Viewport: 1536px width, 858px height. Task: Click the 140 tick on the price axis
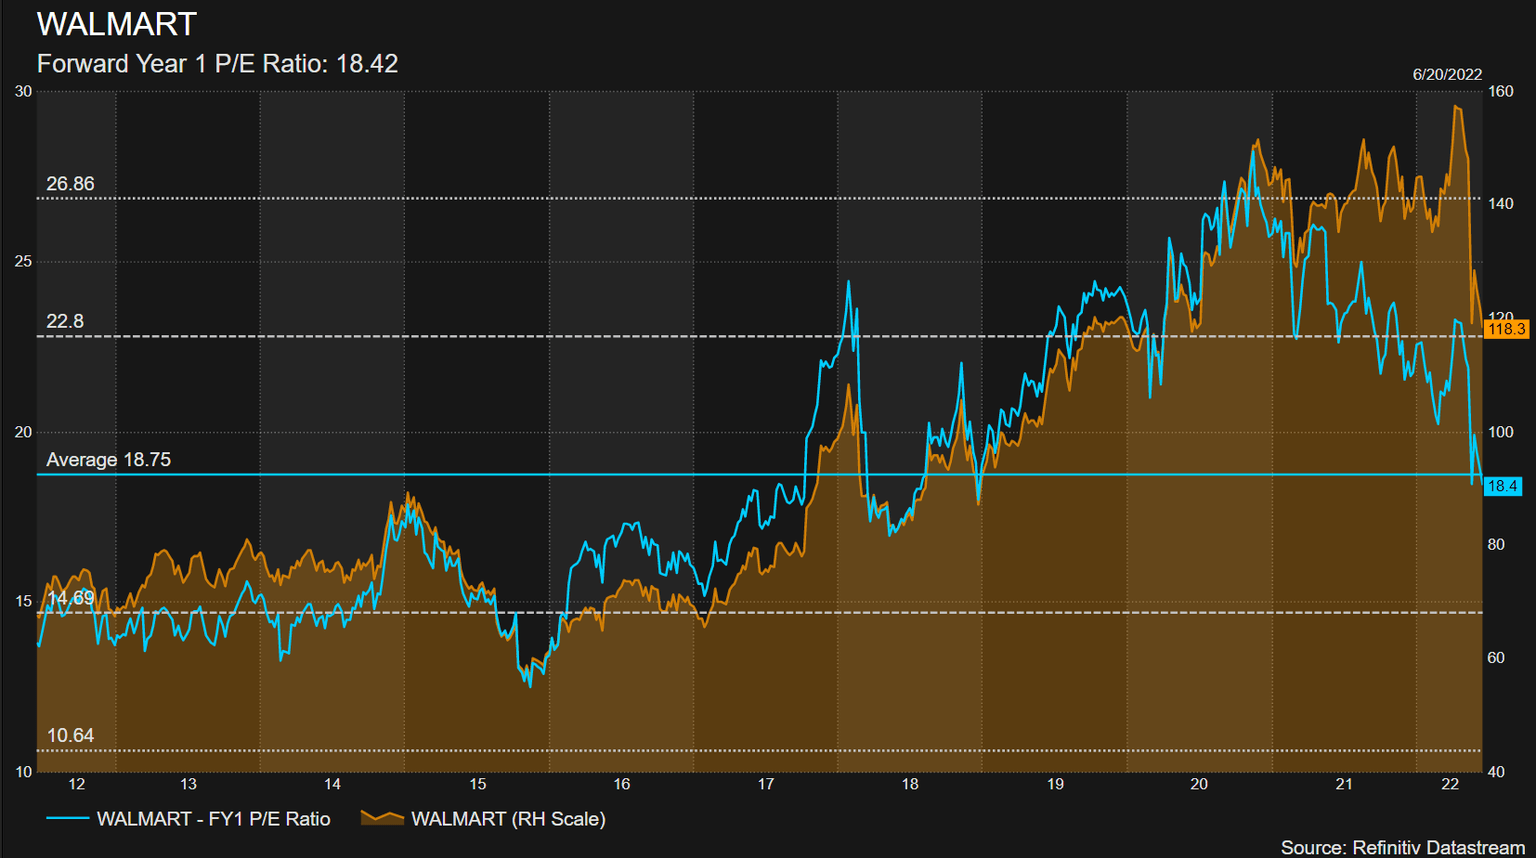coord(1501,203)
